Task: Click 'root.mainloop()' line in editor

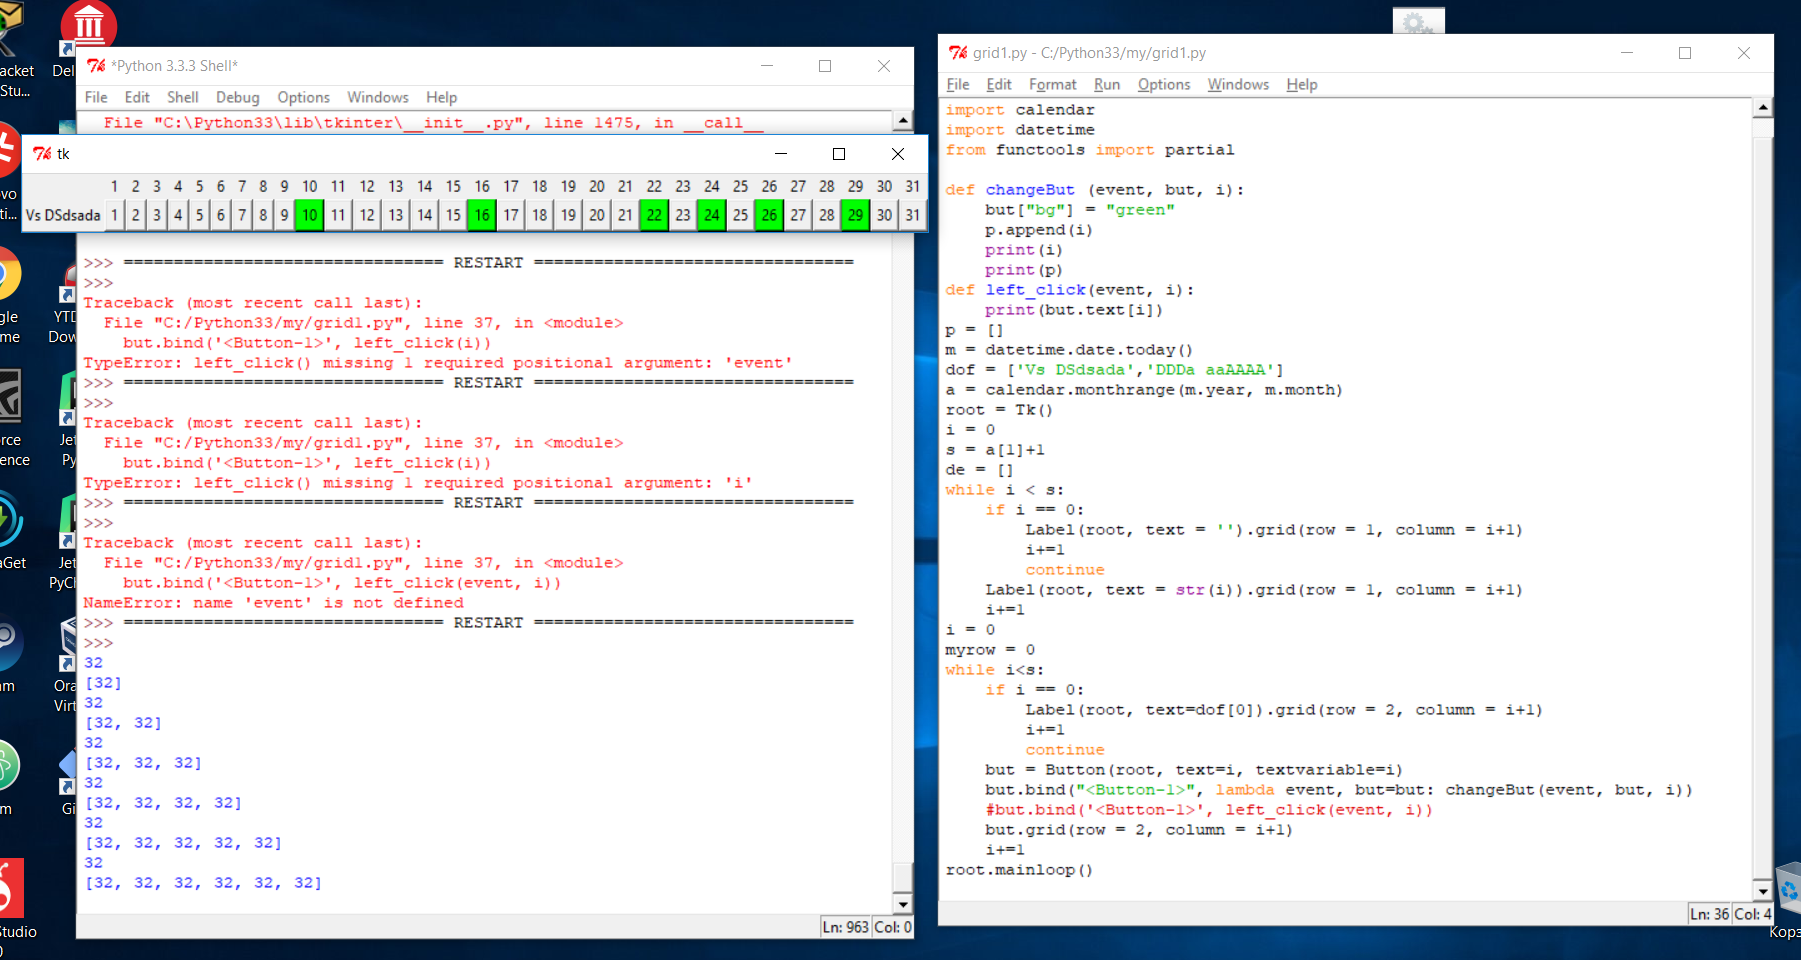Action: click(x=1019, y=870)
